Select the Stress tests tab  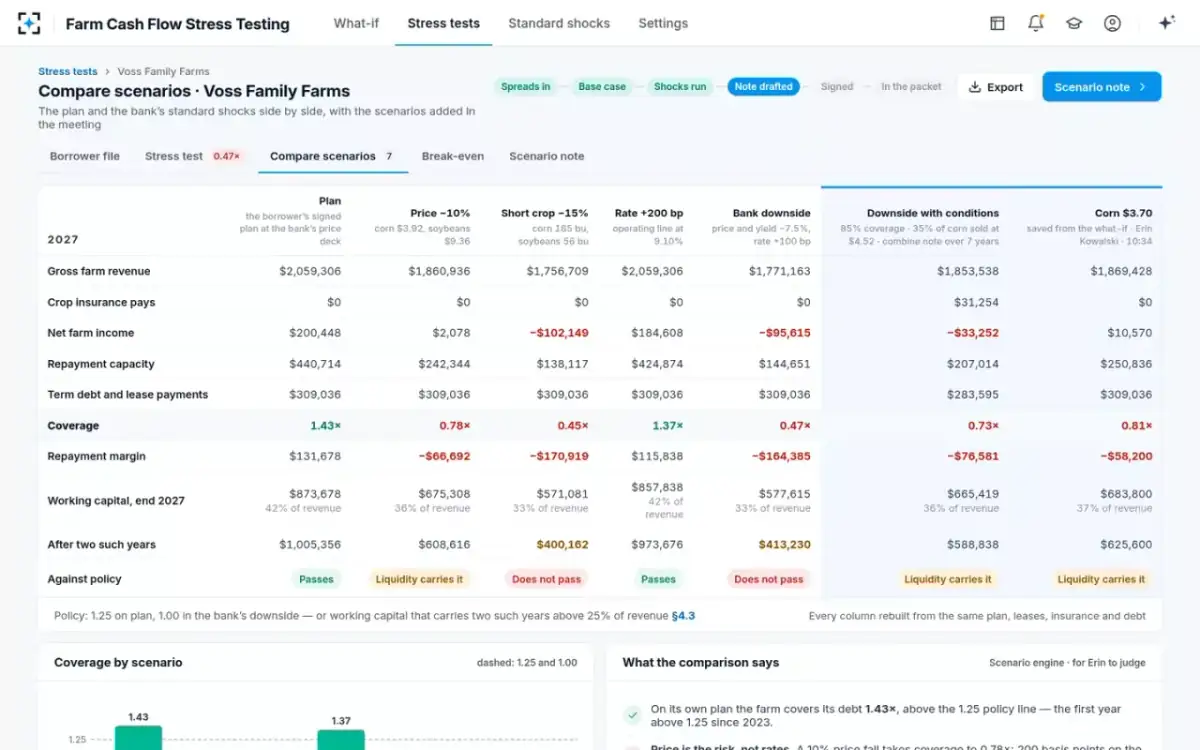444,23
